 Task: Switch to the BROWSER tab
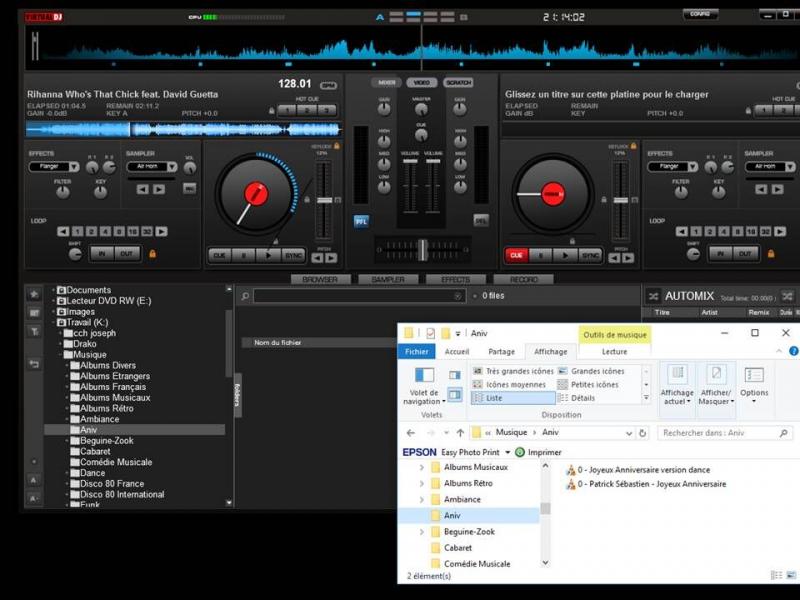320,280
